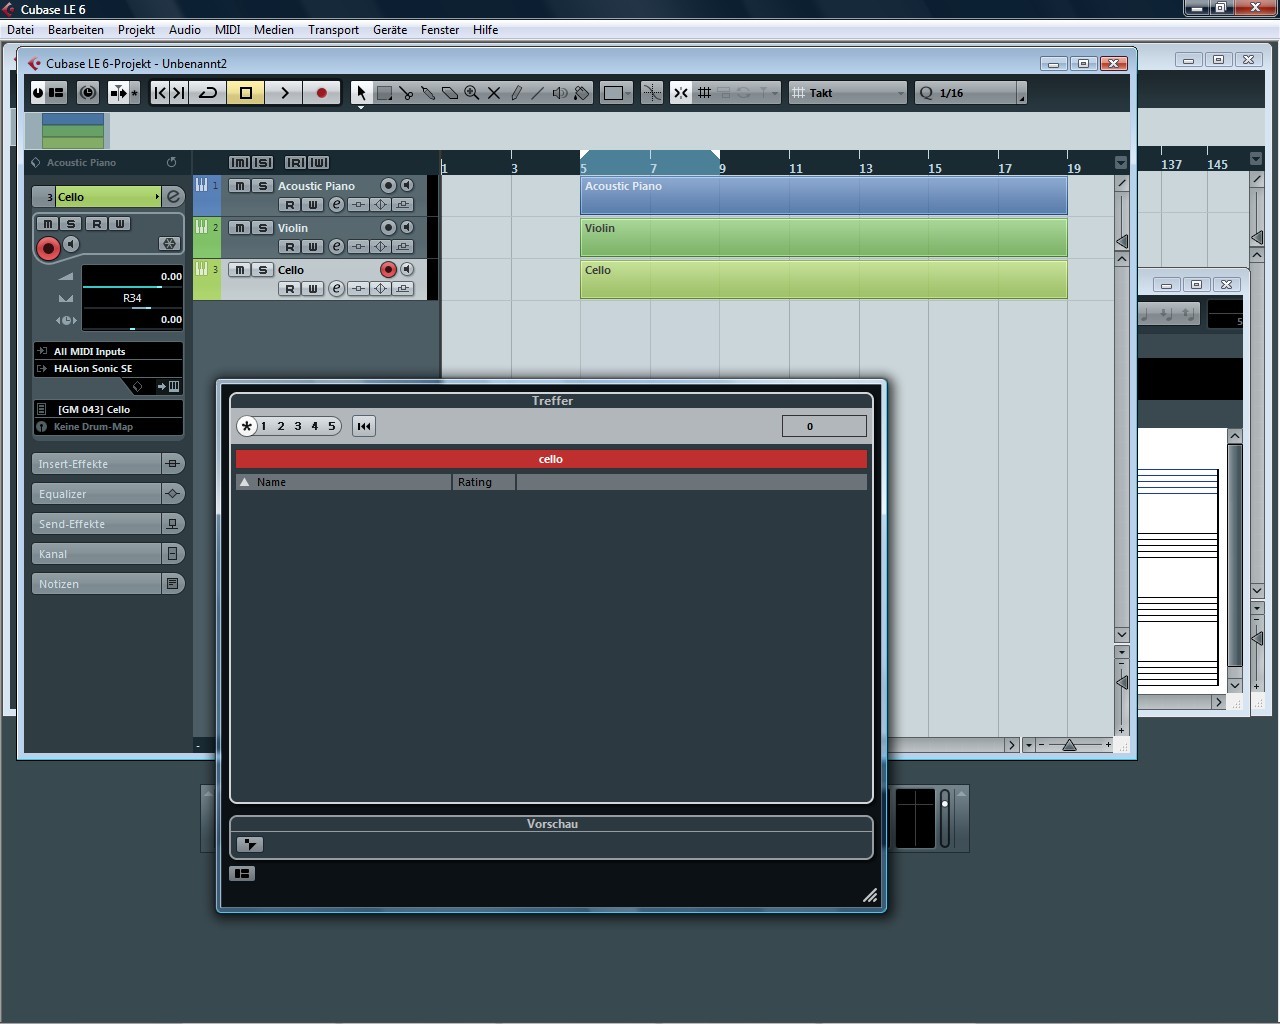Select the Object Selection arrow tool

click(361, 93)
